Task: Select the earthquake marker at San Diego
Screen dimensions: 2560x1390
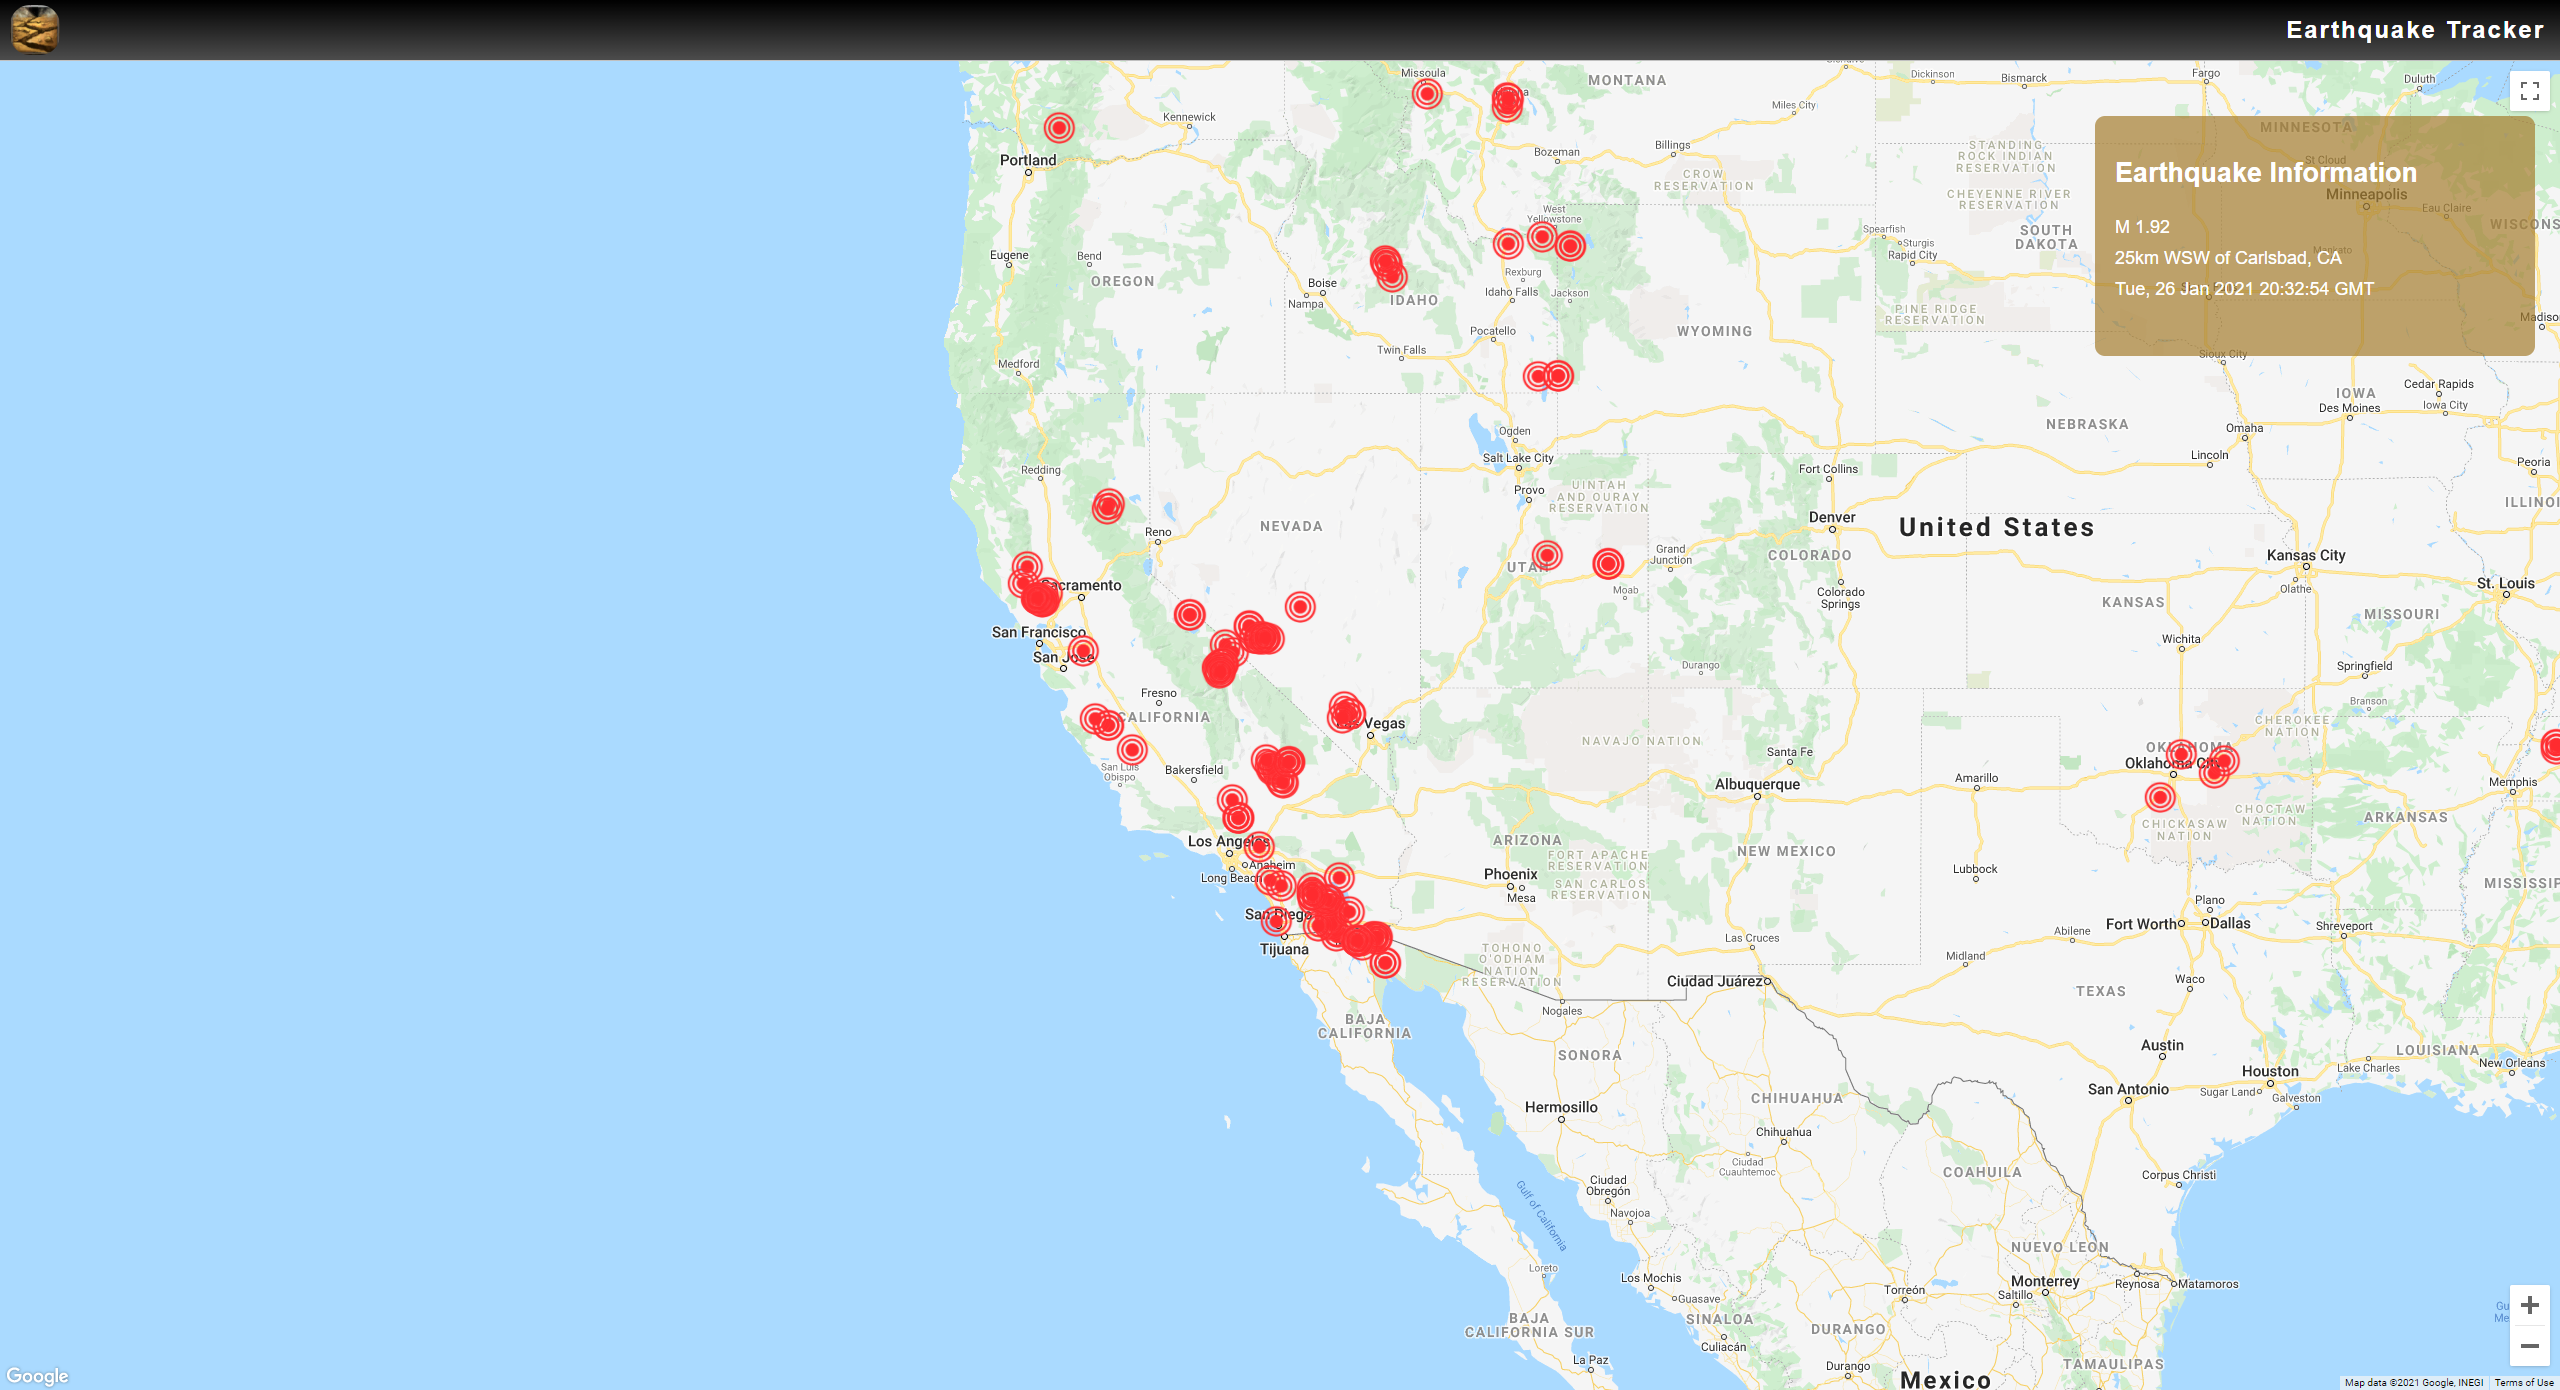Action: (x=1276, y=922)
